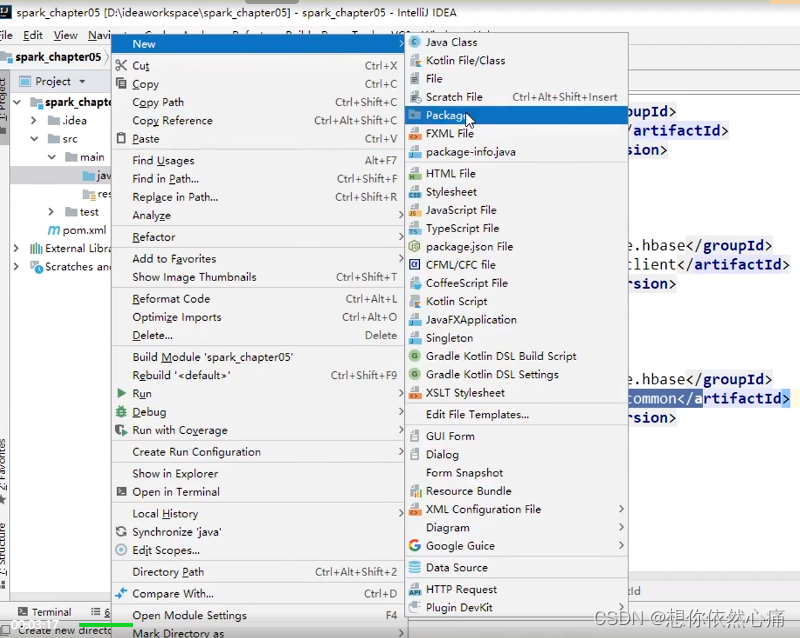Click the Resource Bundle icon
The height and width of the screenshot is (638, 800).
(415, 491)
